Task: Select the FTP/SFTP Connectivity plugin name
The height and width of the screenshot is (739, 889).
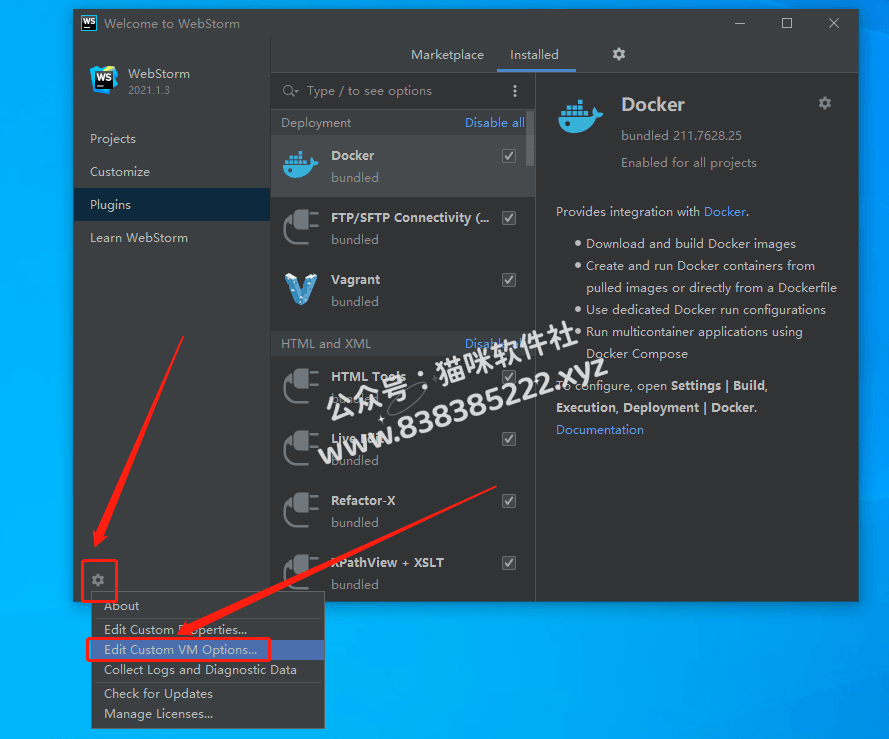Action: pos(410,218)
